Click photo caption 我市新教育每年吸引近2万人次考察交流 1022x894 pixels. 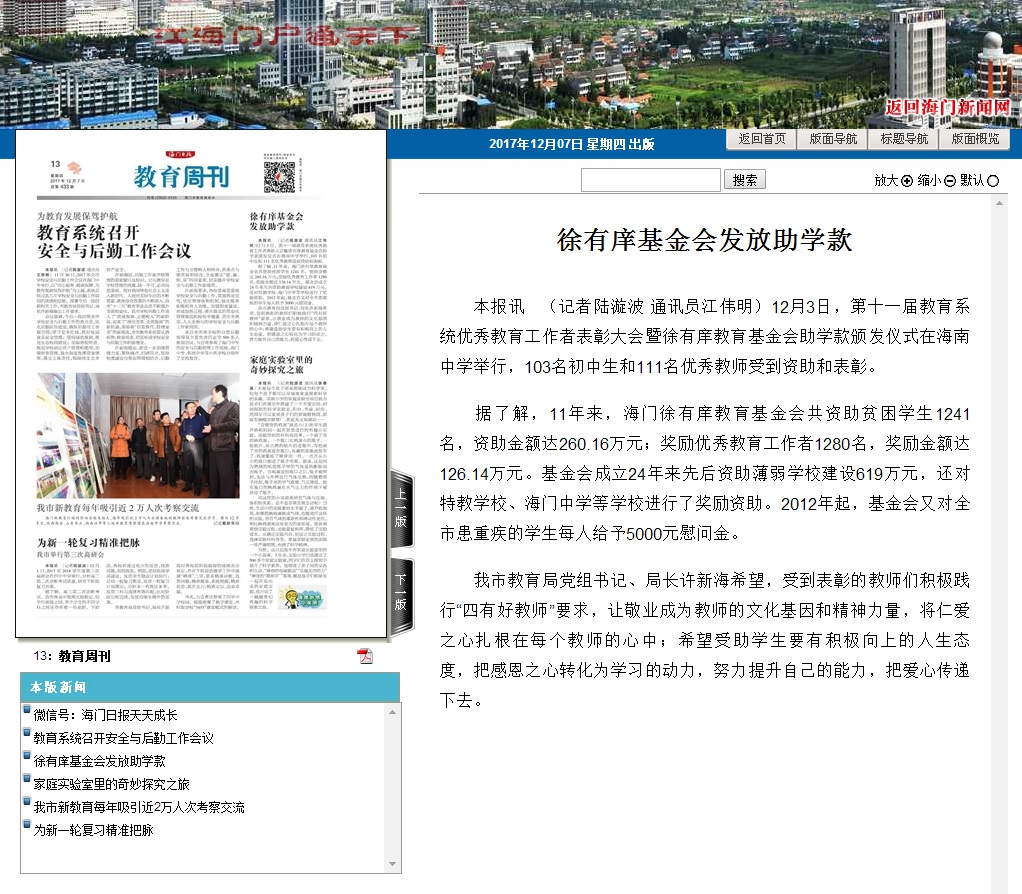click(x=118, y=508)
